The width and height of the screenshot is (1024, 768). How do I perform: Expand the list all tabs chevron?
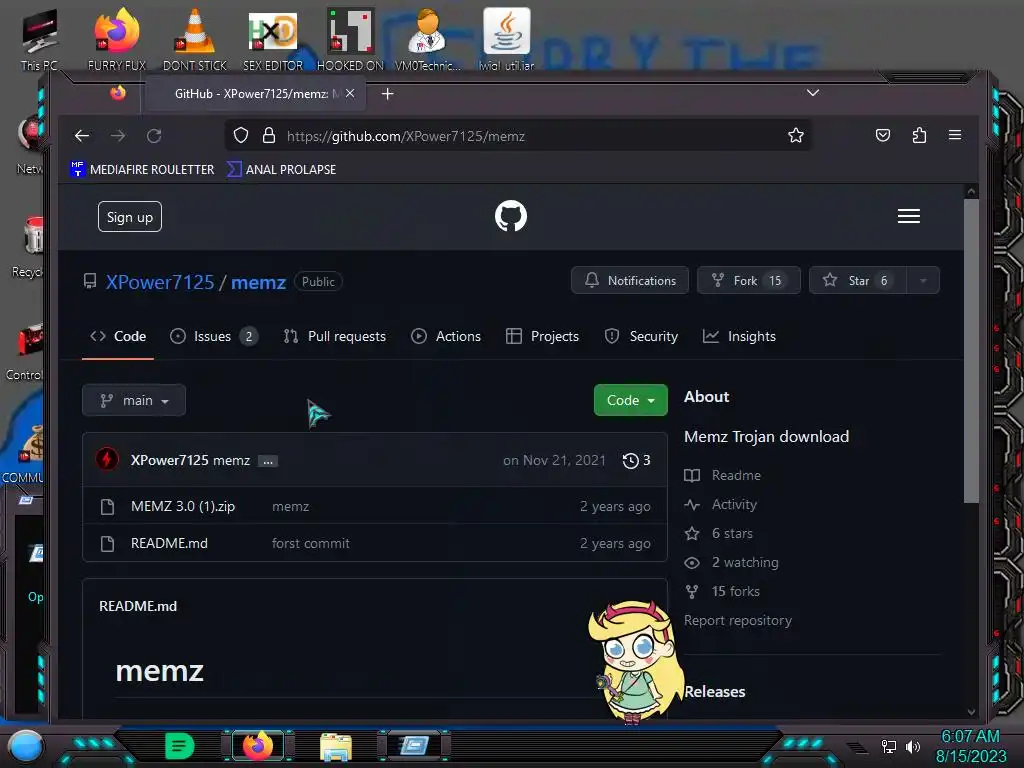812,93
